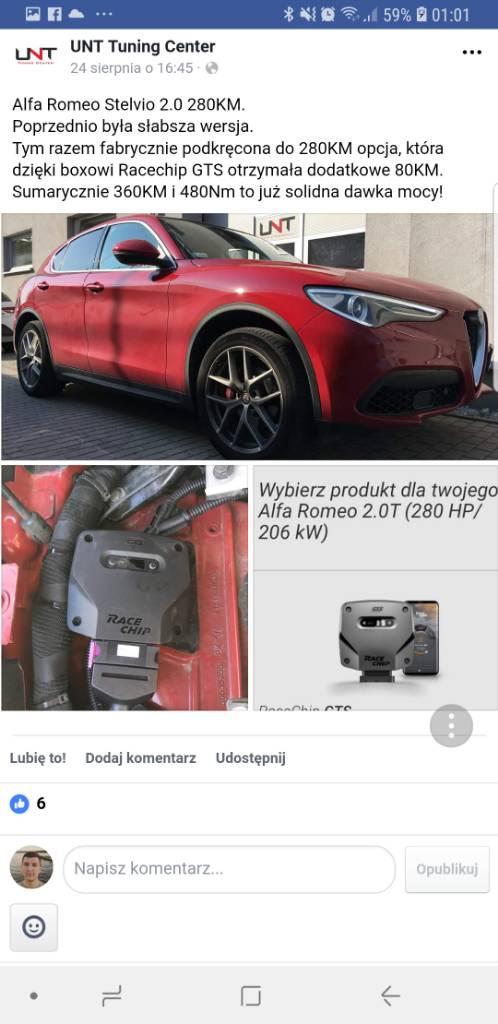This screenshot has width=498, height=1024.
Task: Open the Wybierz produkt RaceChip GTS image
Action: tap(375, 588)
